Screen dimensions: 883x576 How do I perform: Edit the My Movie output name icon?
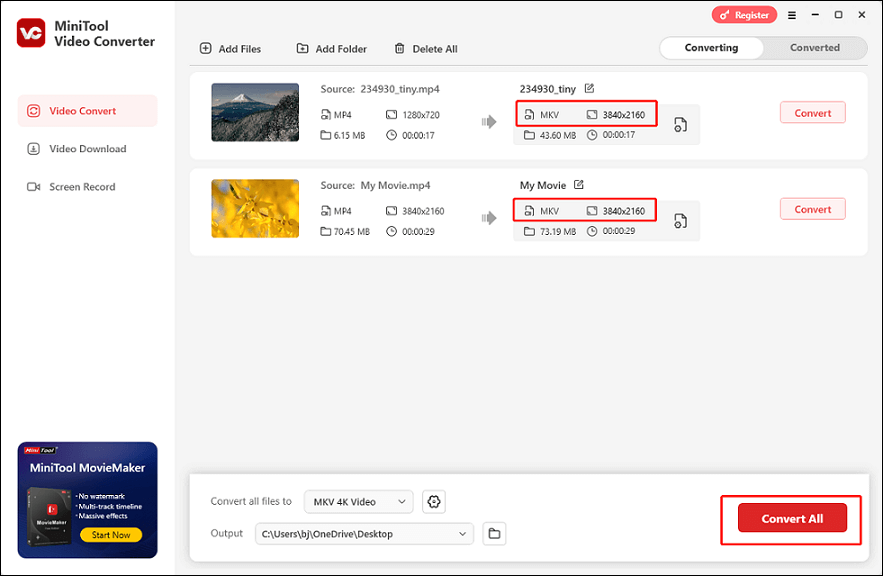578,185
